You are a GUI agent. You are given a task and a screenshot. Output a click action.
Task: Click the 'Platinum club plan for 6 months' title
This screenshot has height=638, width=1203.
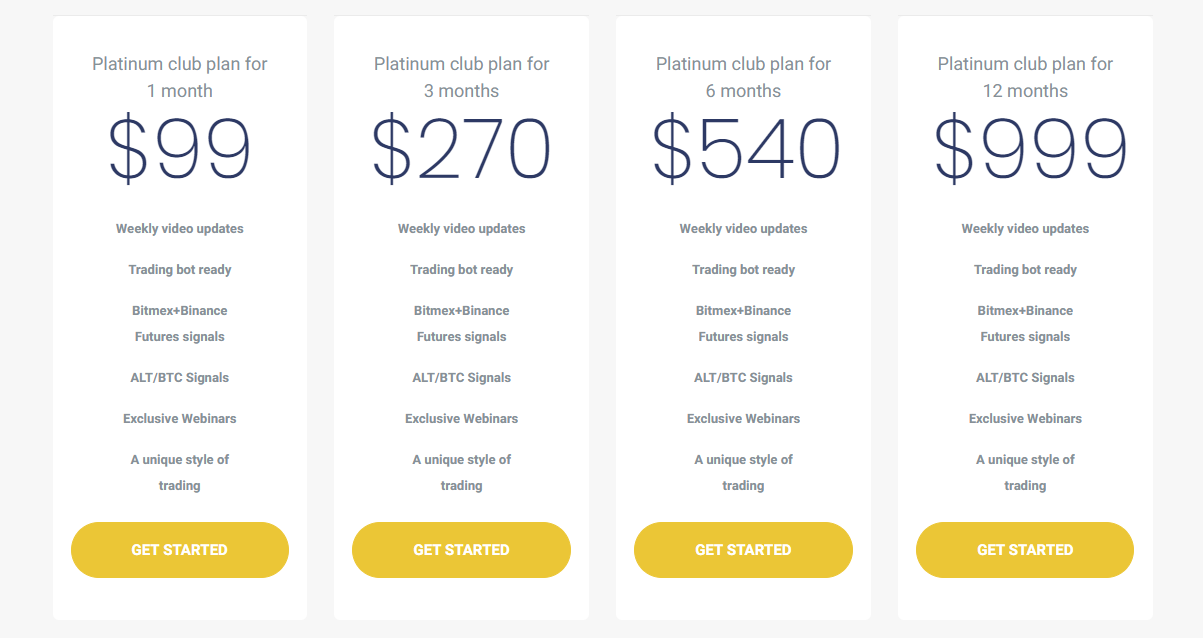(x=743, y=77)
